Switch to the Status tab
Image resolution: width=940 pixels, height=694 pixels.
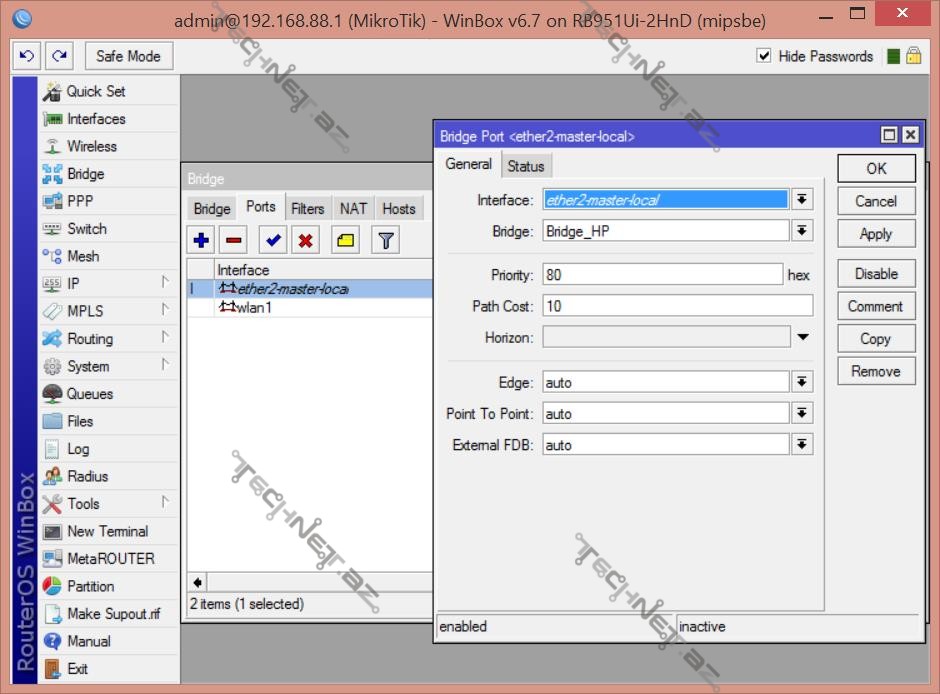pos(525,166)
